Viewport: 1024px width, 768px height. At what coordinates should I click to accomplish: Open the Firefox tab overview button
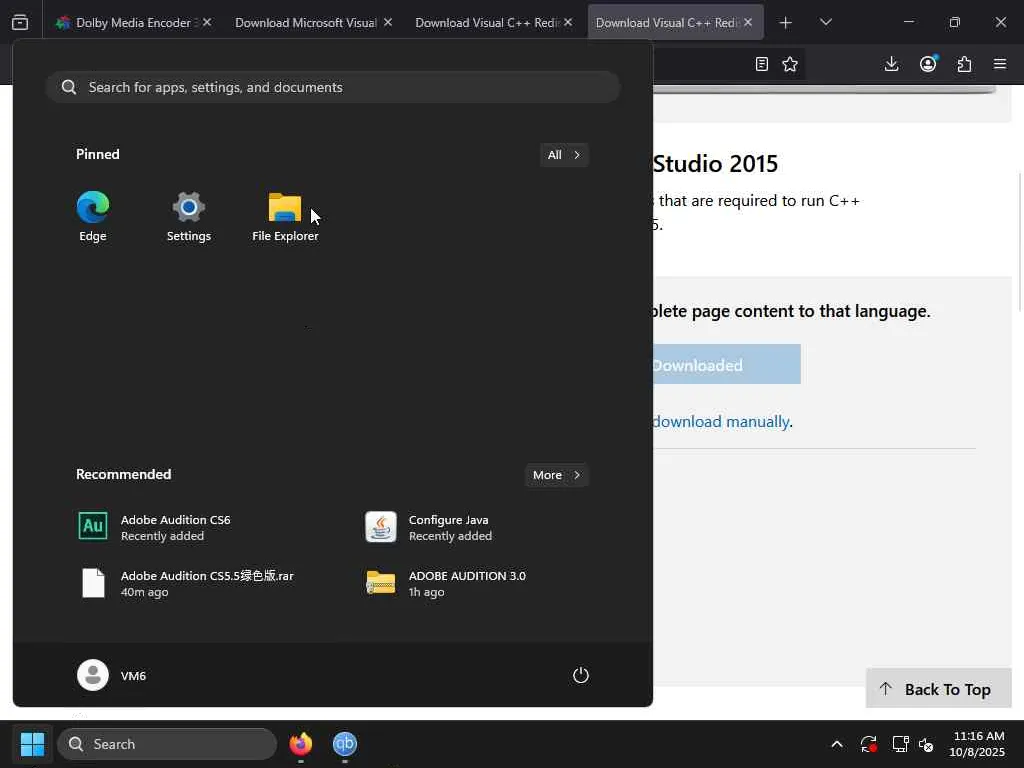click(20, 22)
